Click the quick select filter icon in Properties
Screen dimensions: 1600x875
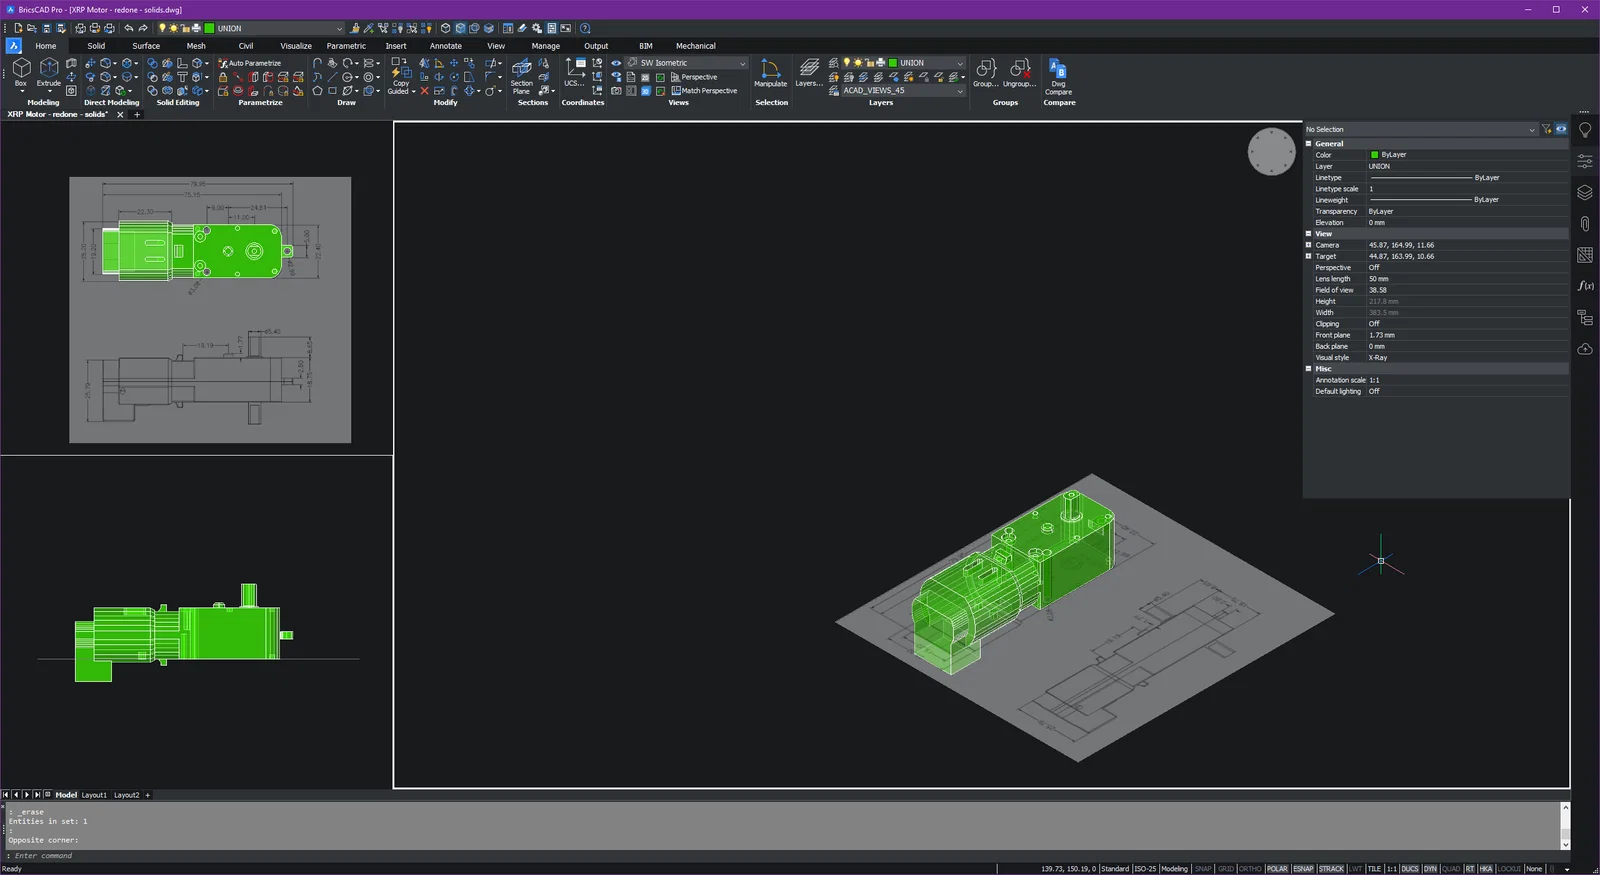(x=1546, y=129)
